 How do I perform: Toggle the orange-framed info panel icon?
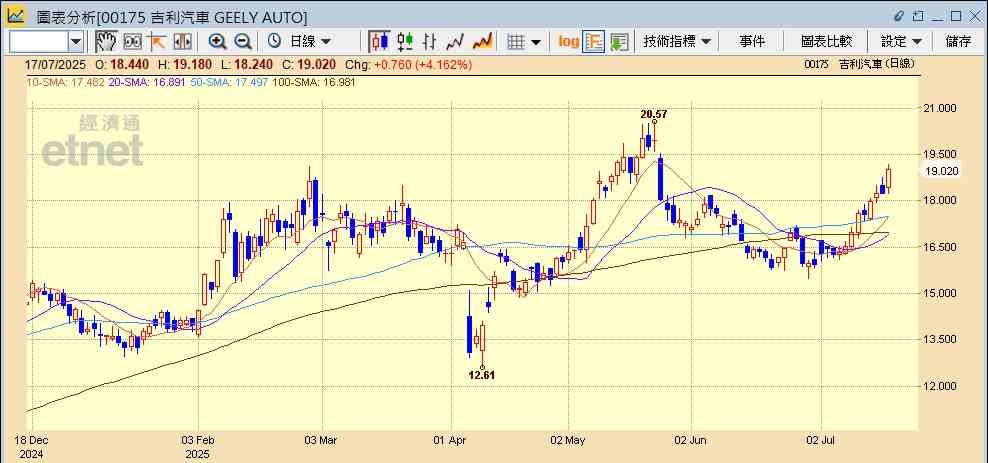click(x=594, y=42)
